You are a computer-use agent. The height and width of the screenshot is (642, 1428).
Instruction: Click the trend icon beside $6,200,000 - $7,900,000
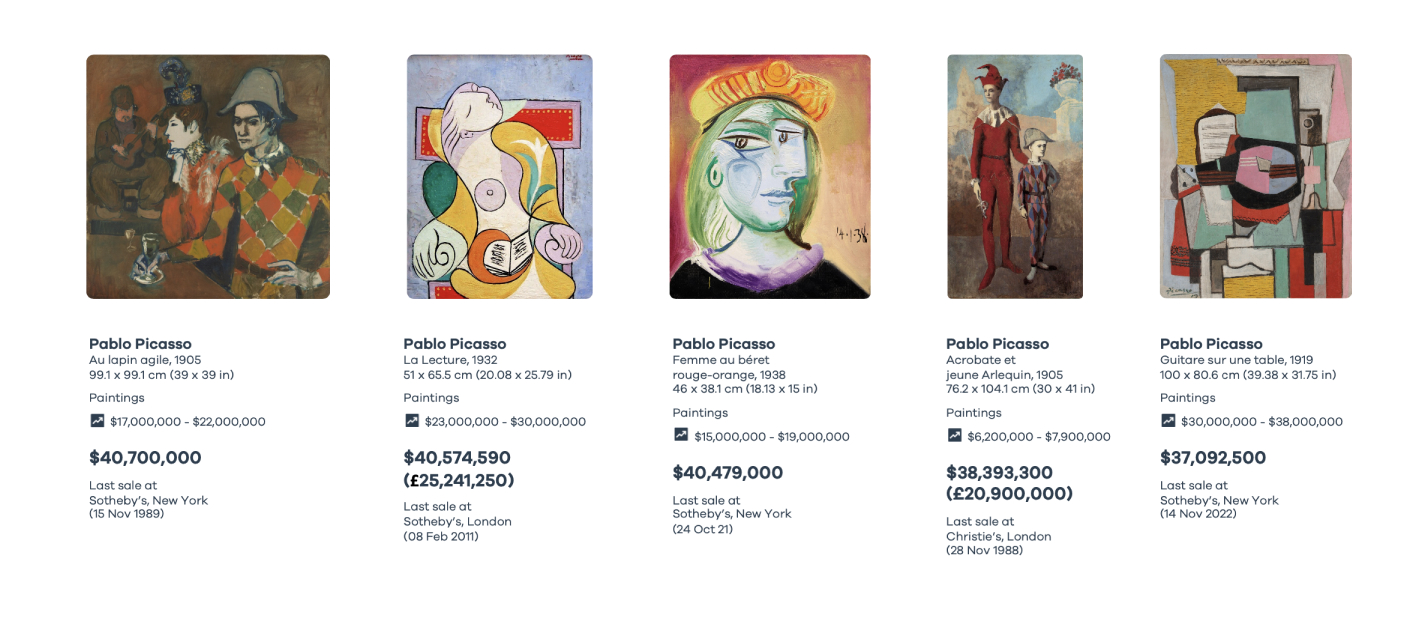(954, 435)
